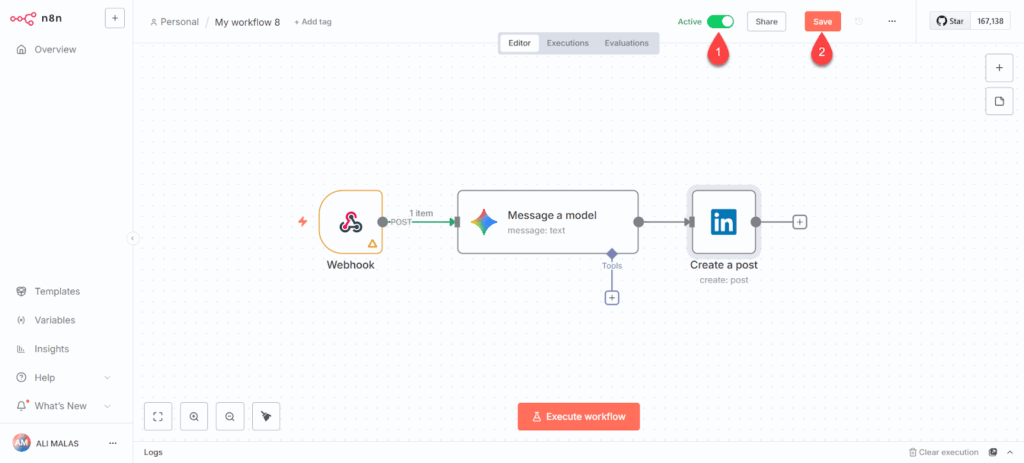1024x463 pixels.
Task: Expand the What's New chevron
Action: click(108, 406)
